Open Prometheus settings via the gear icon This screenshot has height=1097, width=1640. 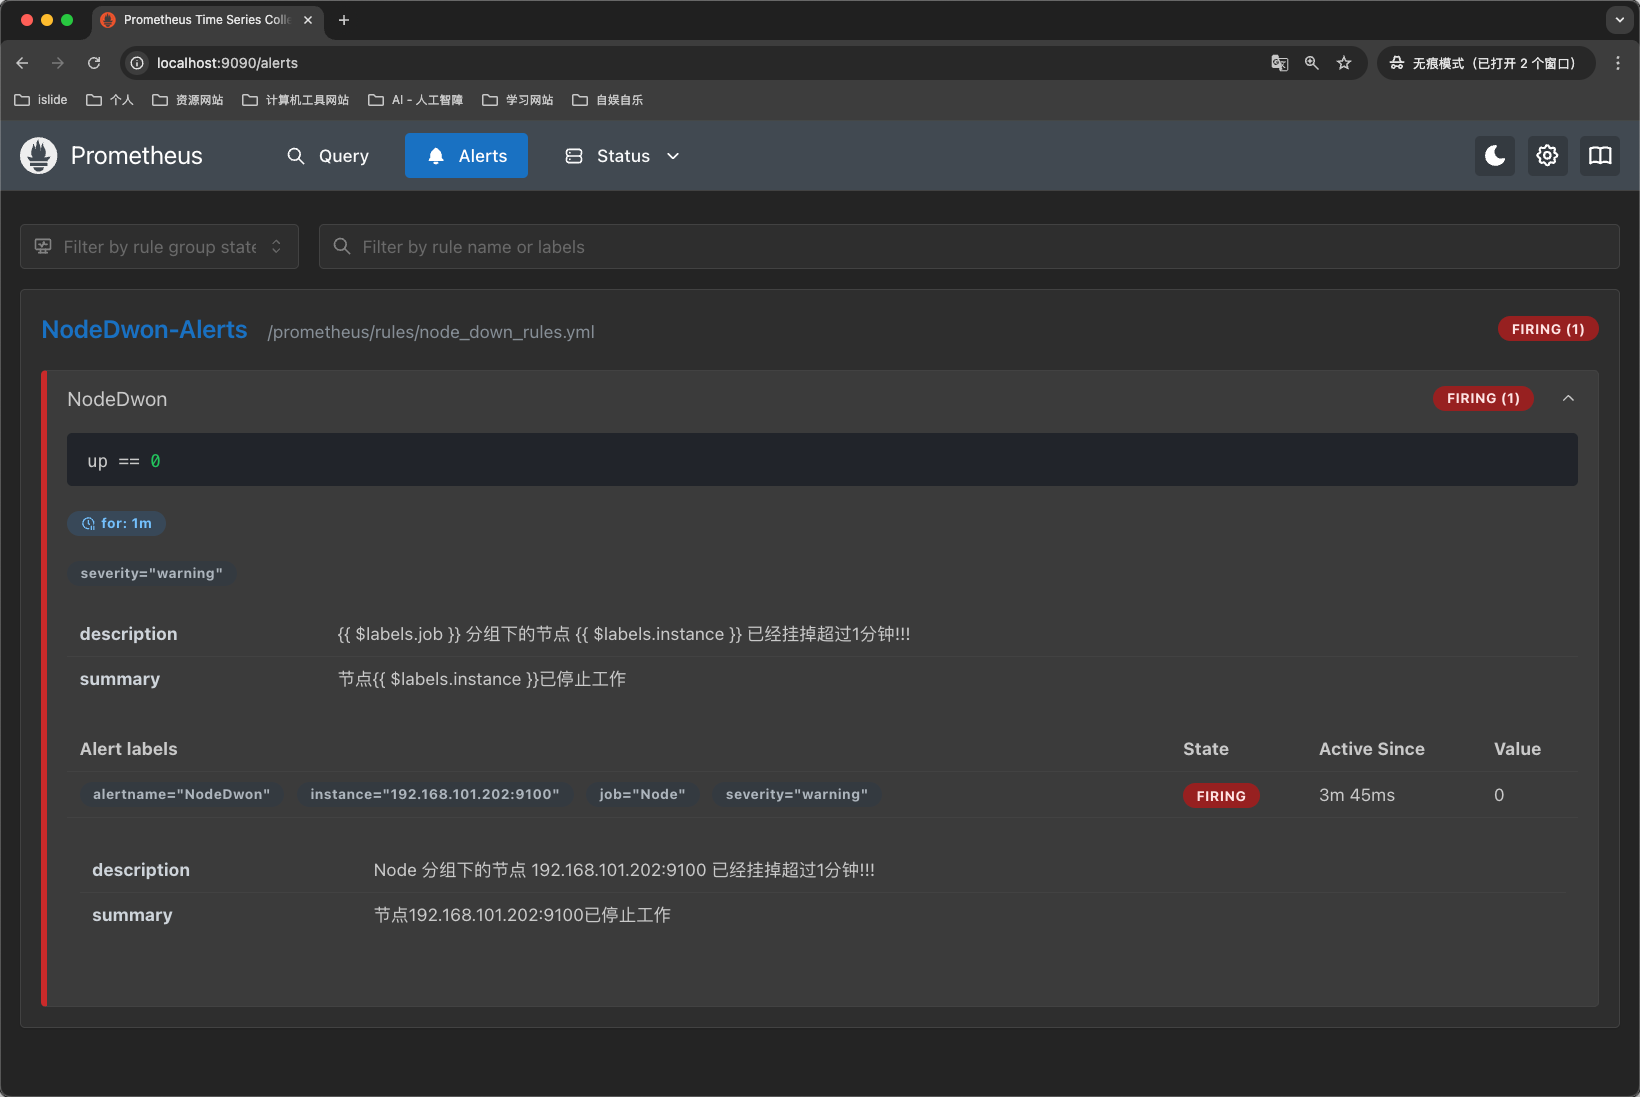(x=1547, y=156)
